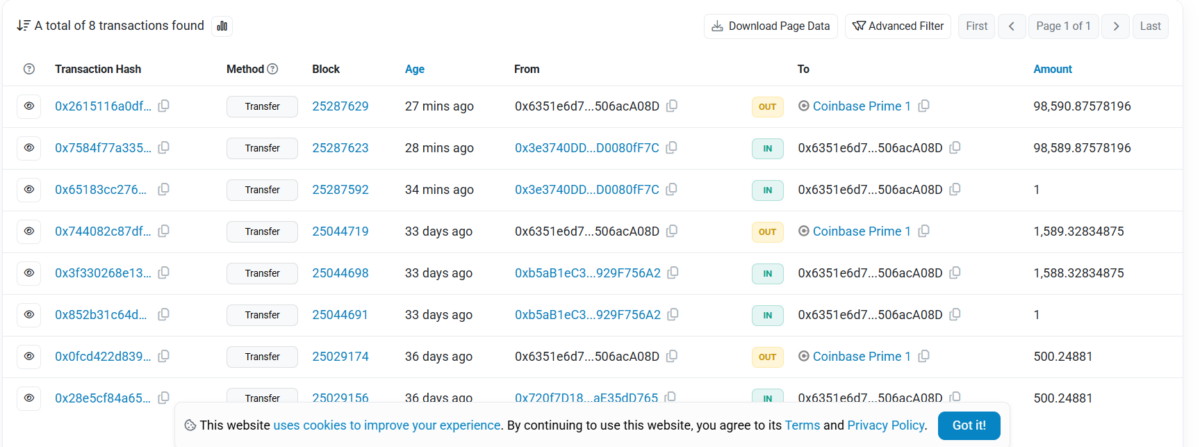Viewport: 1200px width, 447px height.
Task: Open the transactions analytics chart icon
Action: click(x=222, y=26)
